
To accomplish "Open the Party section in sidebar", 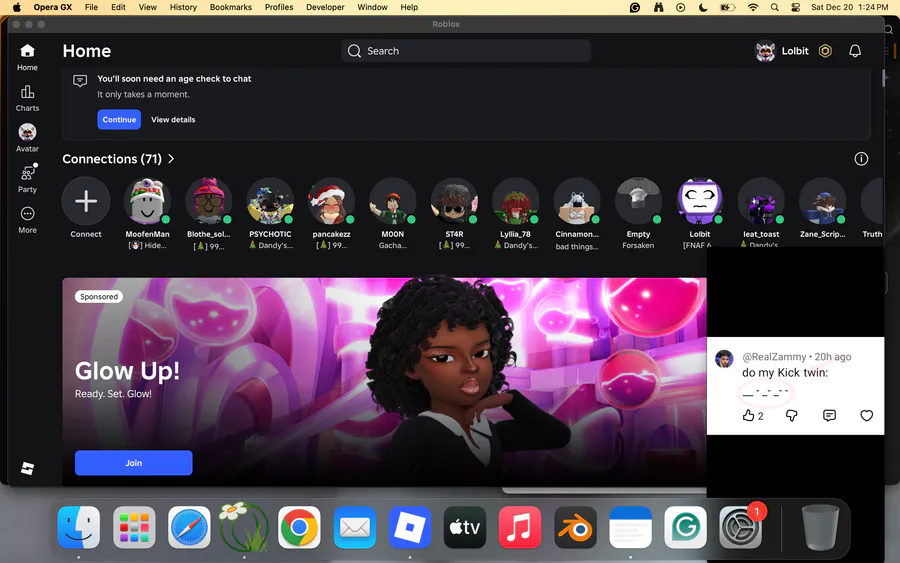I will [x=27, y=179].
